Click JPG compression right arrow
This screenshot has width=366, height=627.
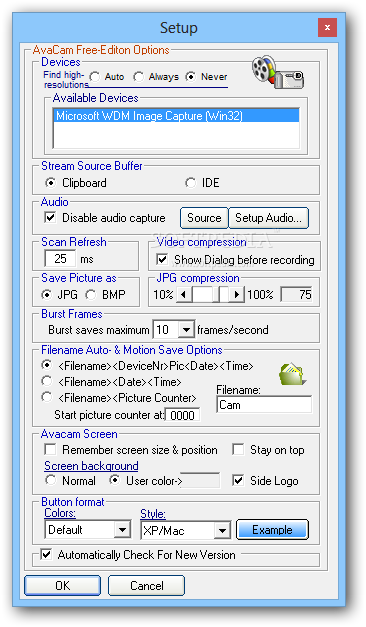point(237,295)
